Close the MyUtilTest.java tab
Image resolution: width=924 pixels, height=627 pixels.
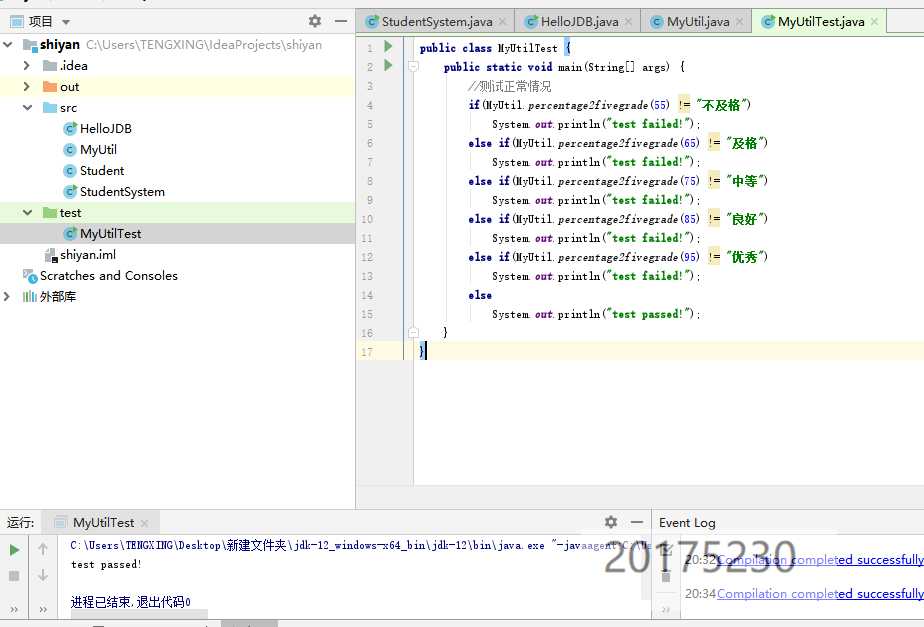874,22
